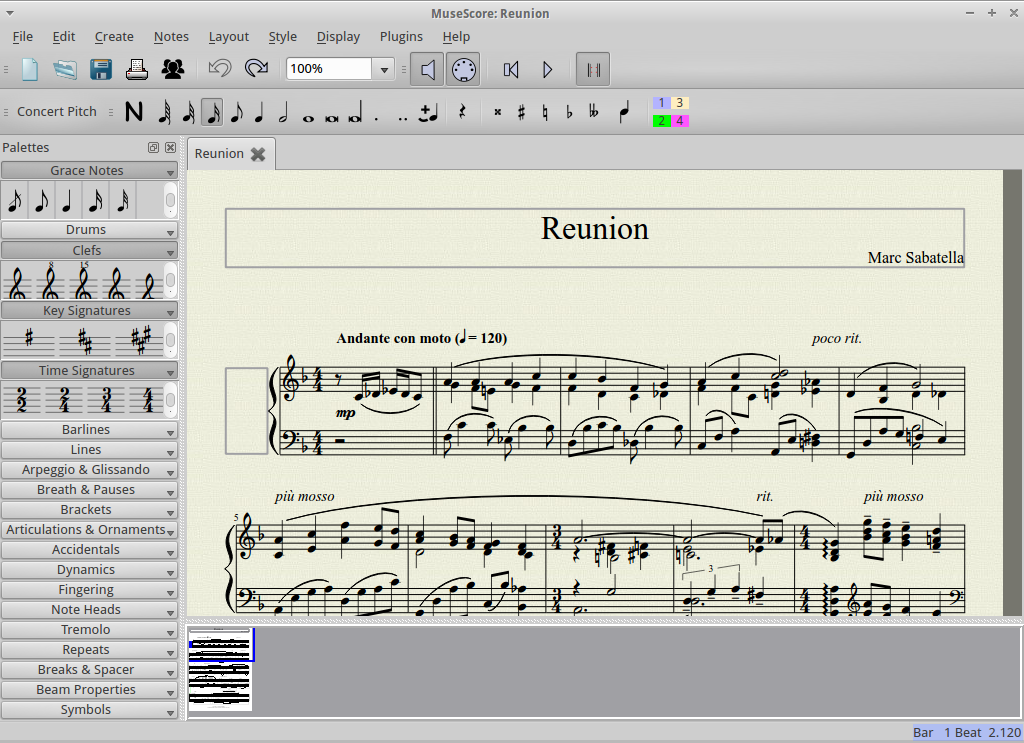This screenshot has height=743, width=1024.
Task: Apply double sharp accidental
Action: point(498,112)
